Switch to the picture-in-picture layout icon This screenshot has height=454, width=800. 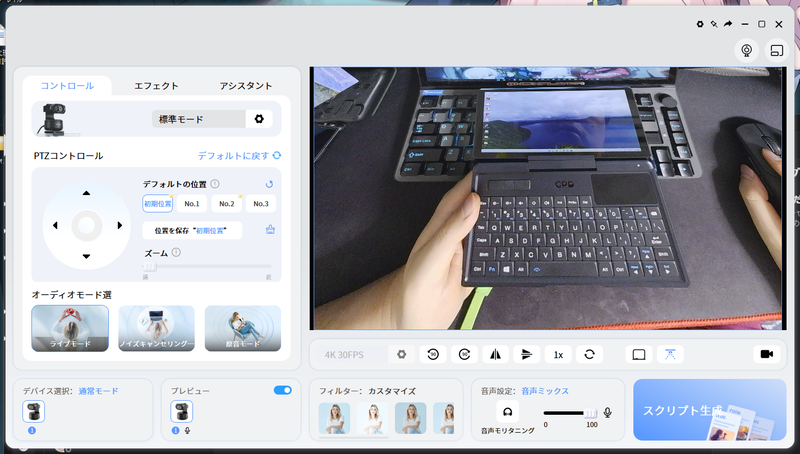[777, 51]
